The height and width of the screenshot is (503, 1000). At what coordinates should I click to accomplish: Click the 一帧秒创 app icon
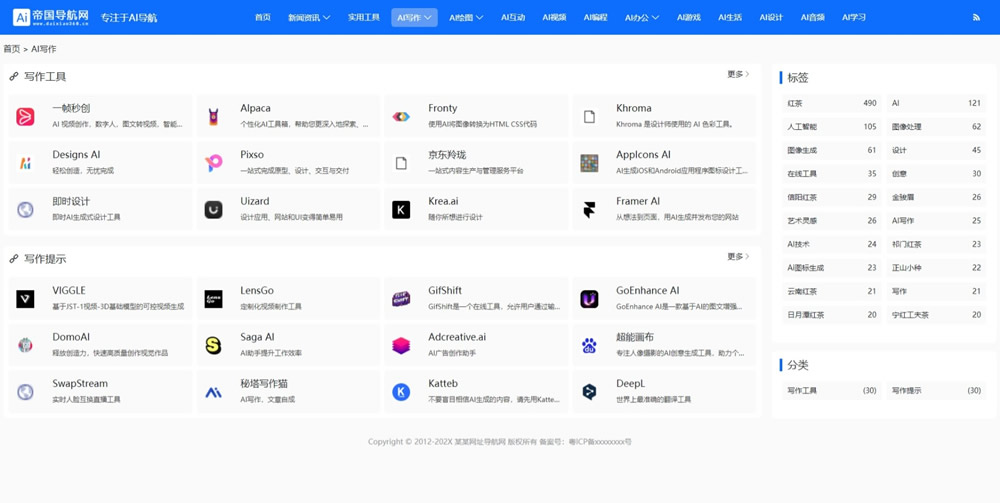[x=26, y=117]
